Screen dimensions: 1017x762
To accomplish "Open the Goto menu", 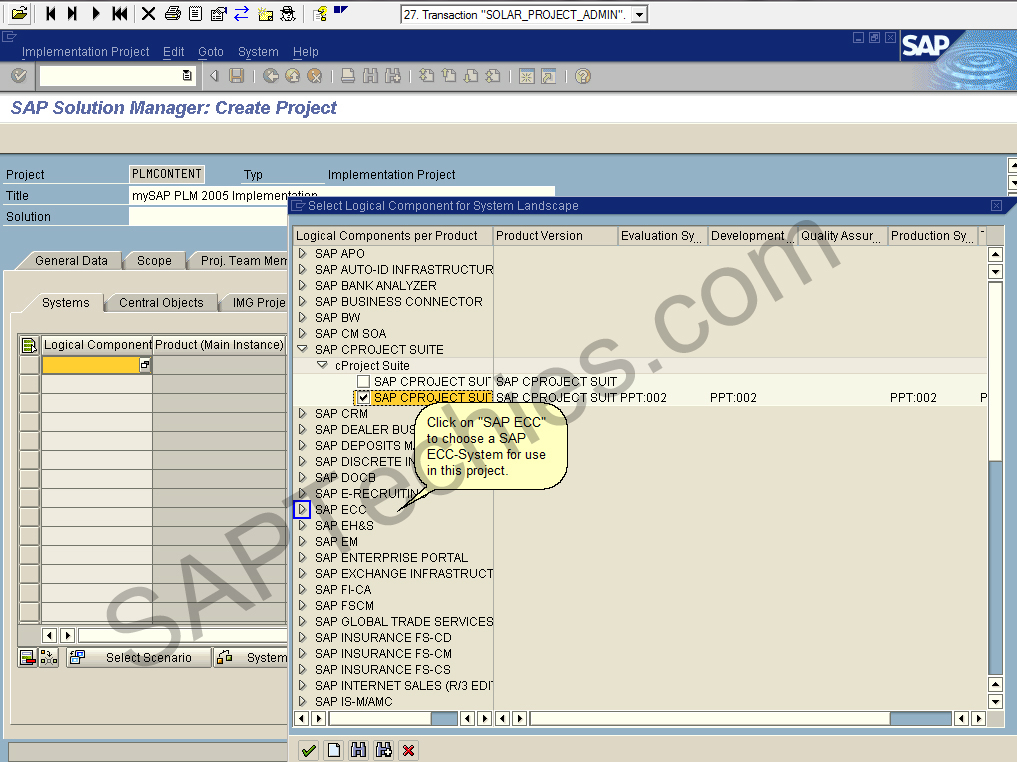I will (x=211, y=52).
